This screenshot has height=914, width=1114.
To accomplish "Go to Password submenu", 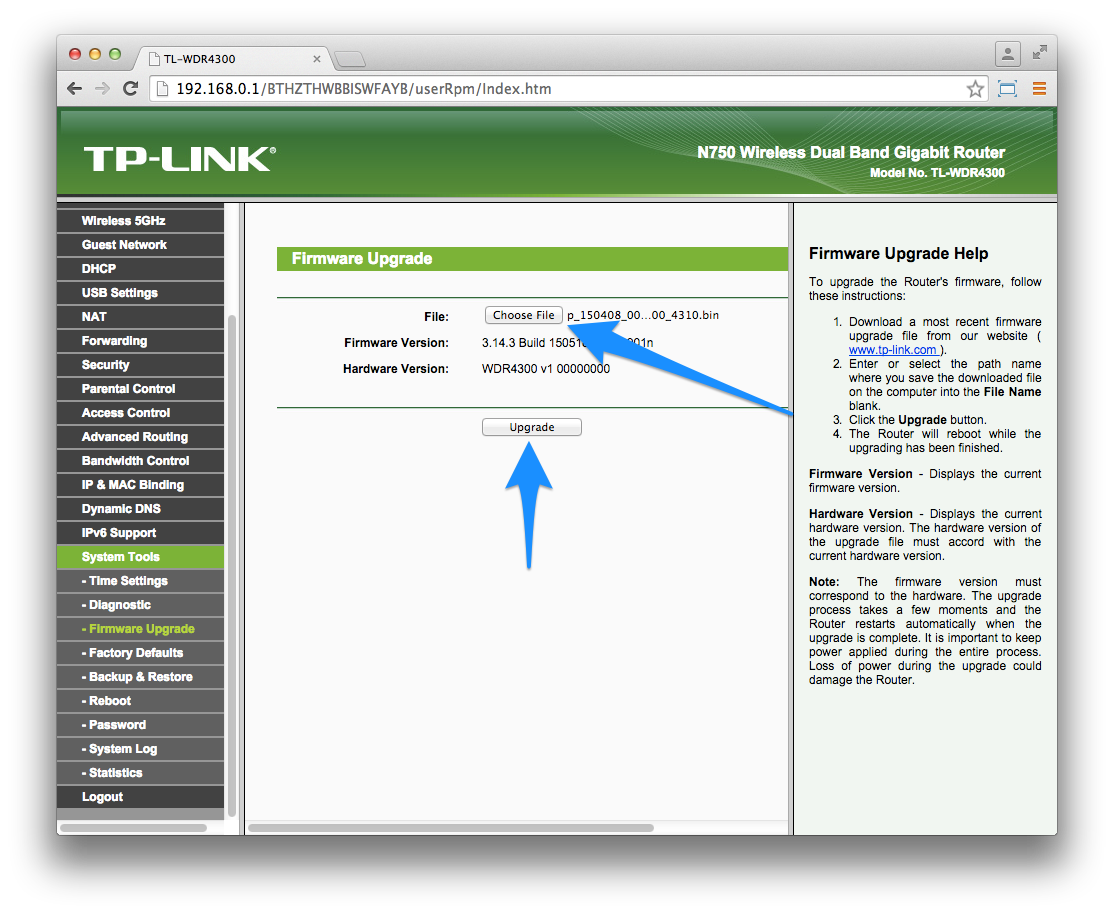I will click(141, 725).
